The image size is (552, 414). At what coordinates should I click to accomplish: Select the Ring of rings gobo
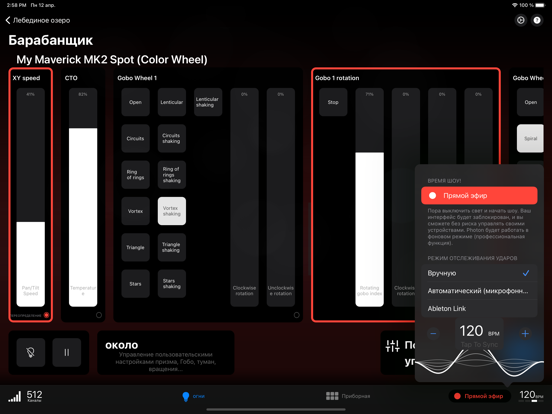coord(136,175)
